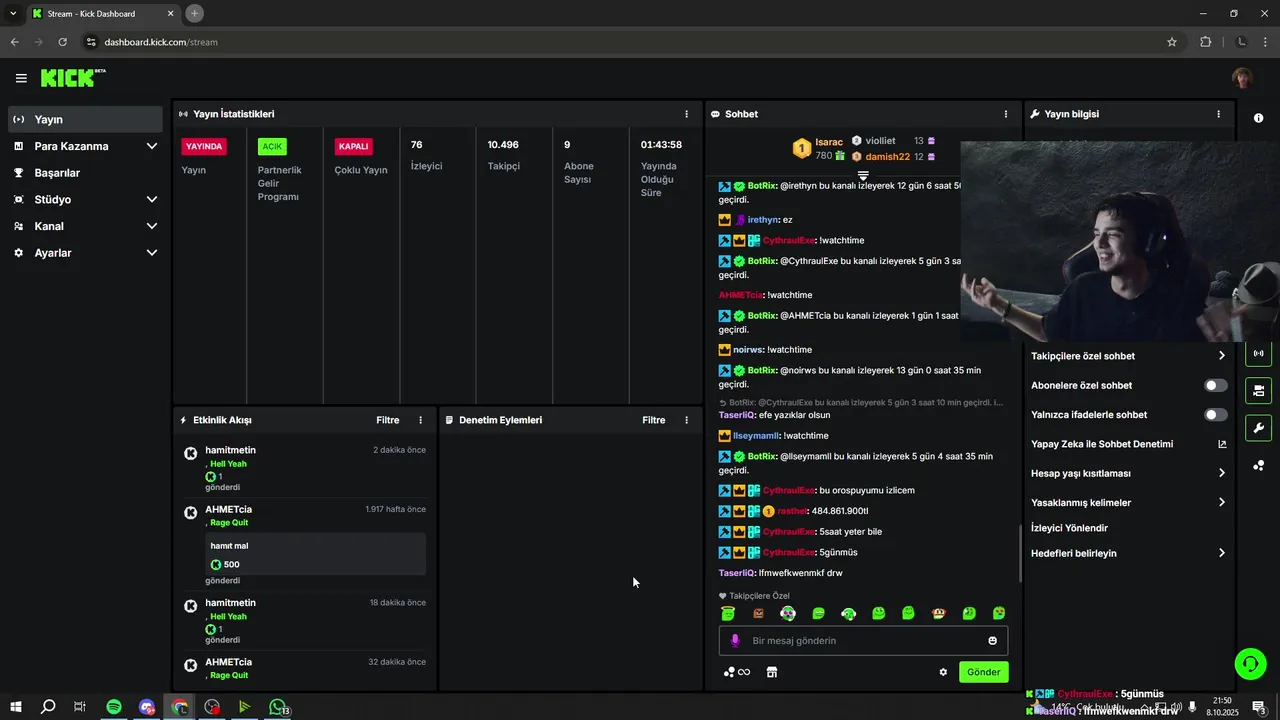Focus the Bir mesaj gönderin input
Viewport: 1280px width, 720px height.
pos(863,641)
